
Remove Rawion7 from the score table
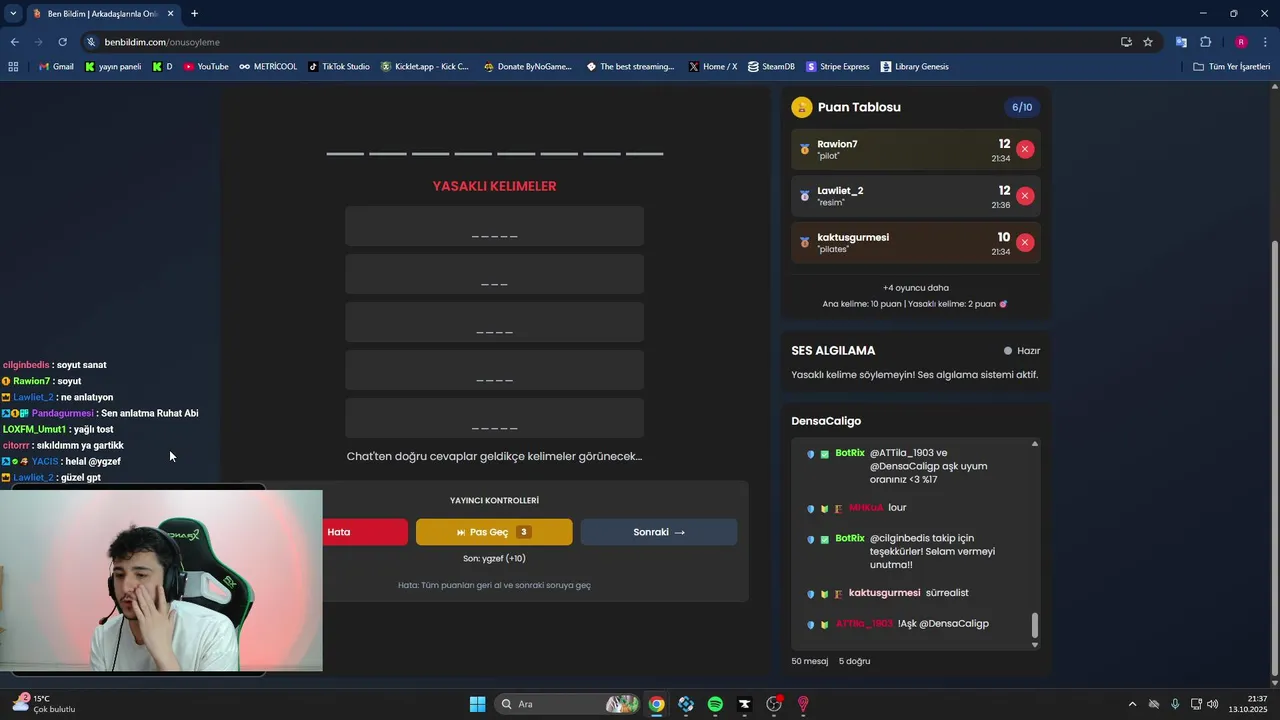click(x=1025, y=149)
